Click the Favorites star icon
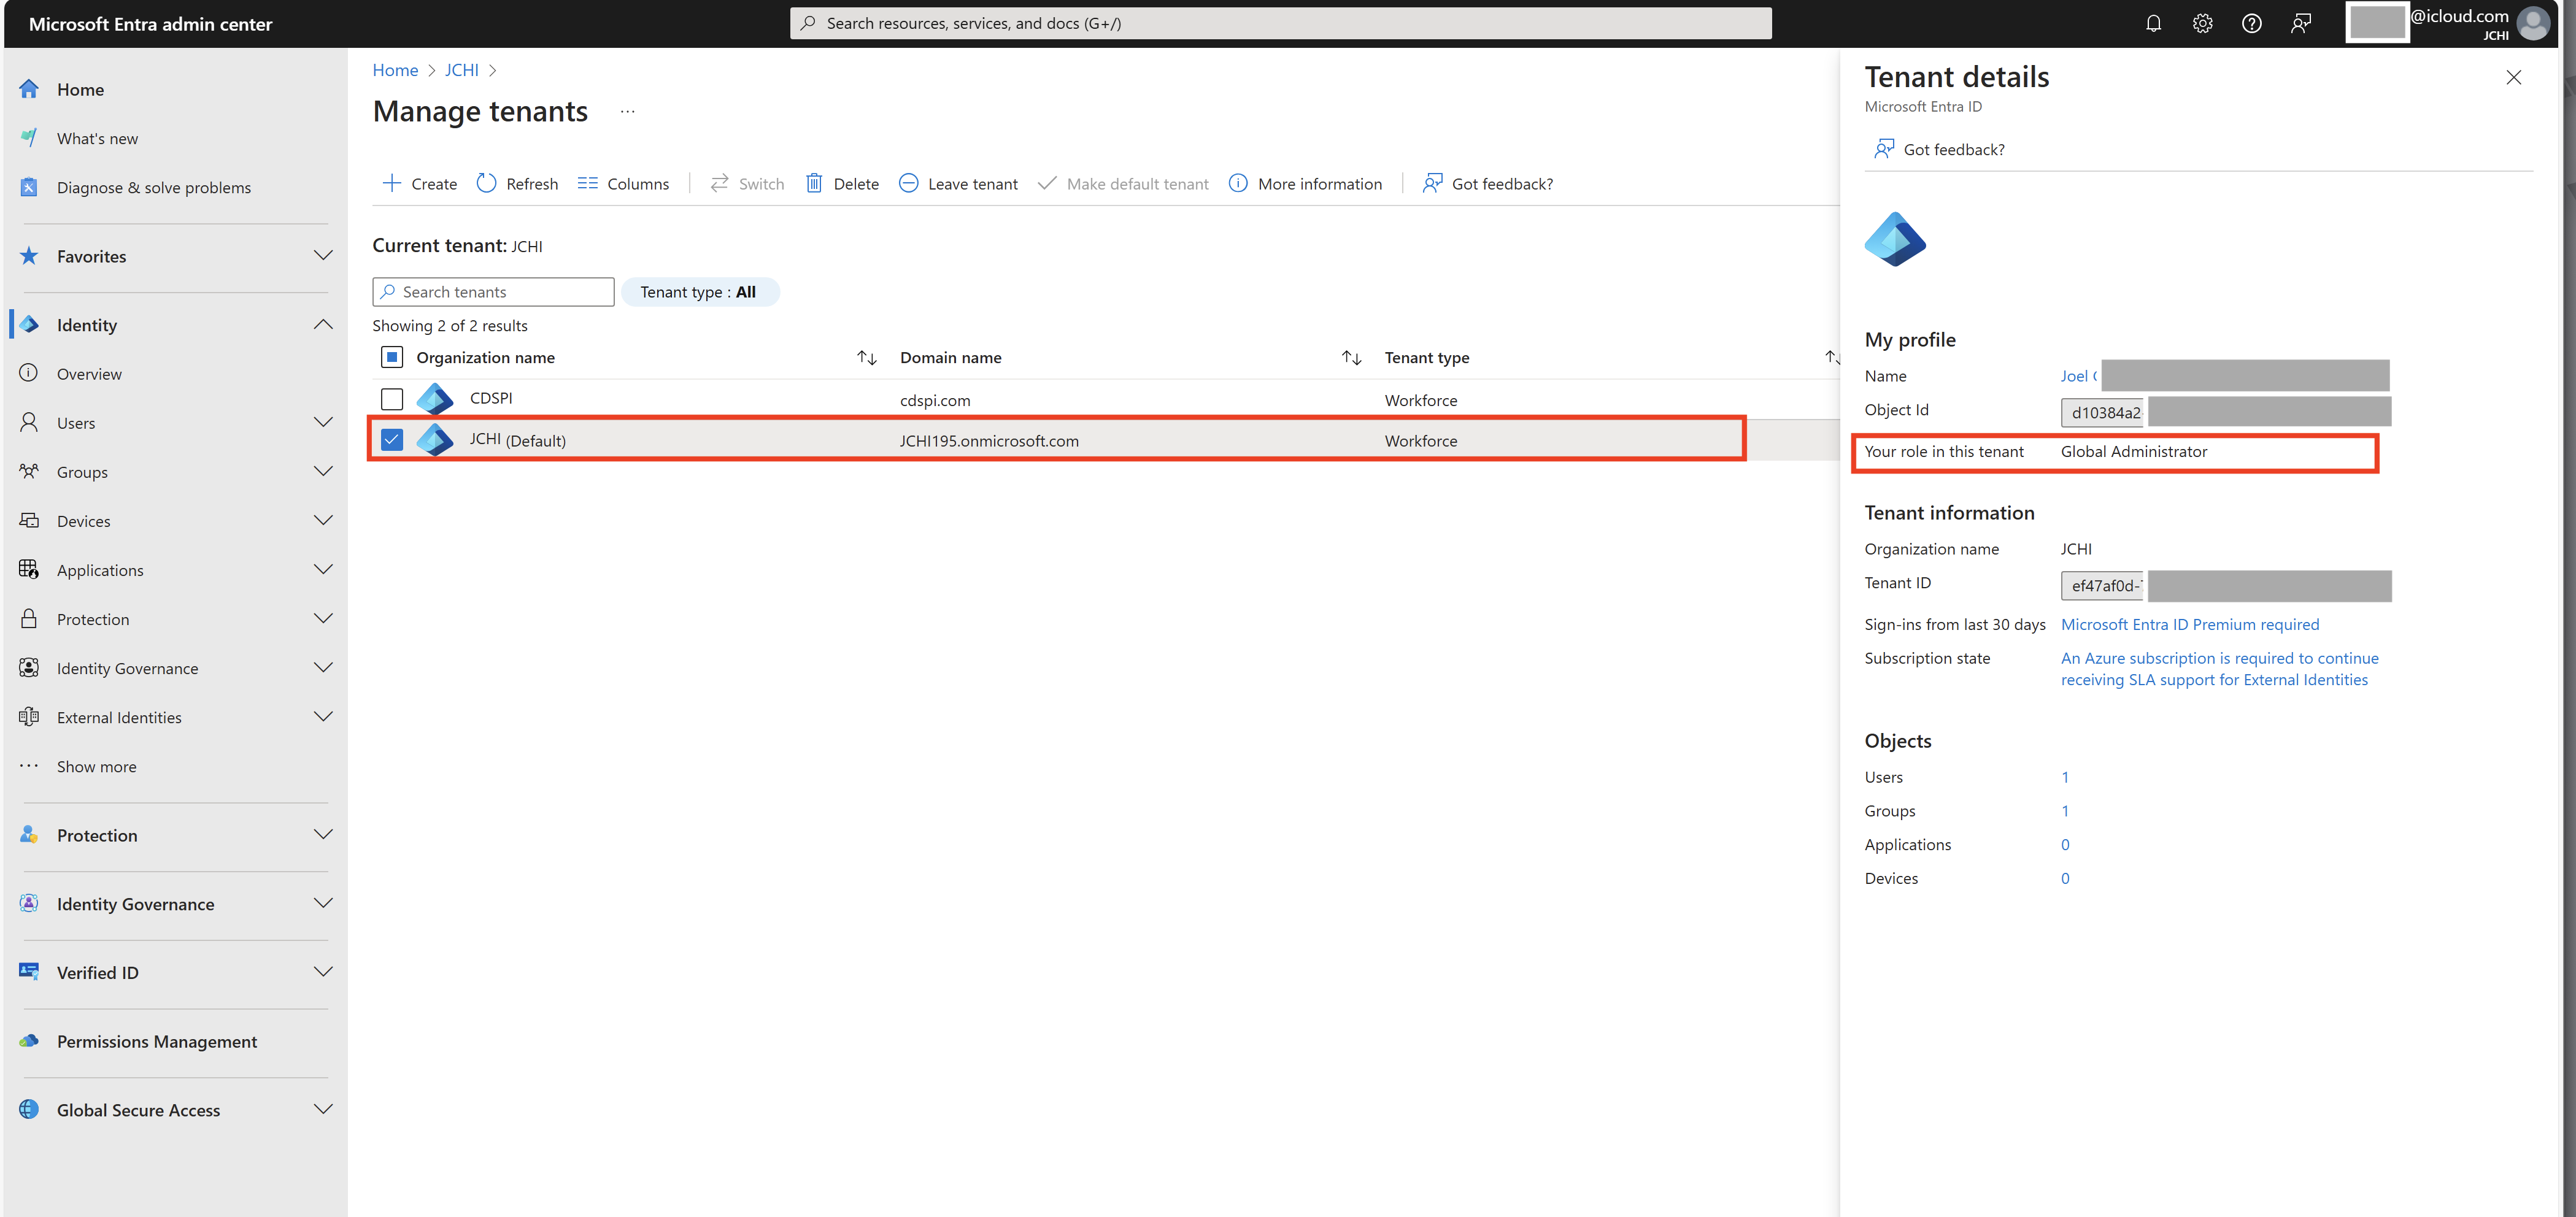This screenshot has width=2576, height=1217. click(x=29, y=256)
